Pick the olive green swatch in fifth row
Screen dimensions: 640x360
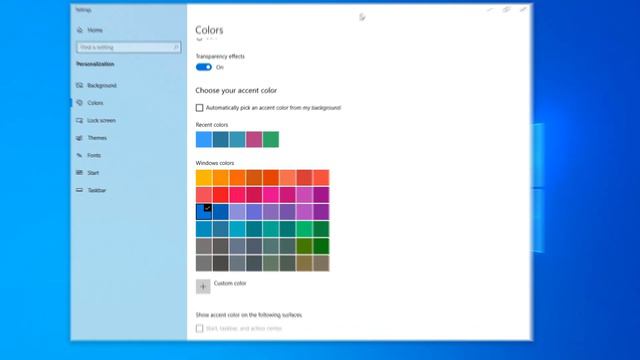[304, 246]
